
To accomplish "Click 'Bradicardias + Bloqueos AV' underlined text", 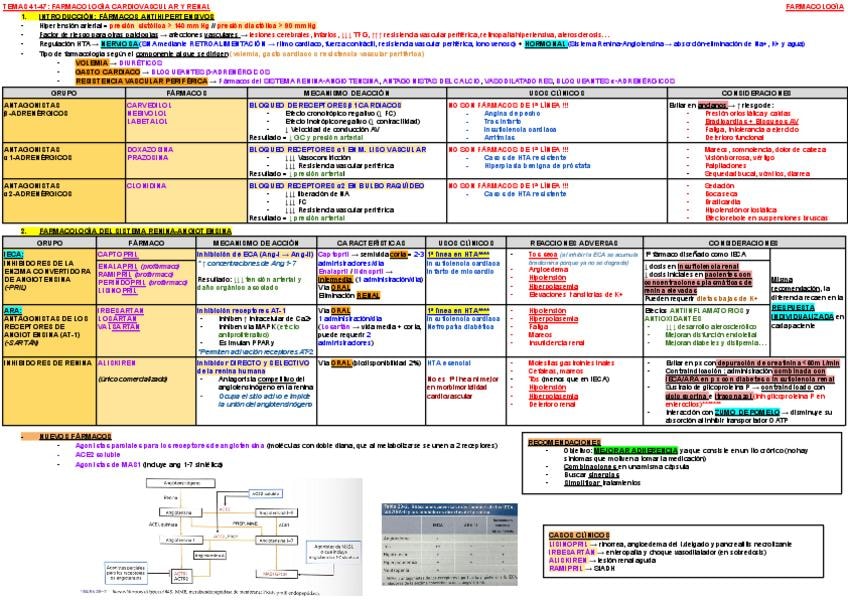I will (x=751, y=122).
